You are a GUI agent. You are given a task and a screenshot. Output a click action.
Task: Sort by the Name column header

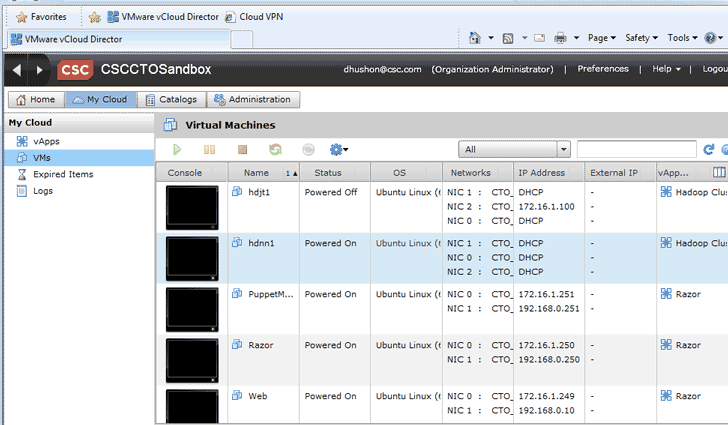click(x=263, y=173)
